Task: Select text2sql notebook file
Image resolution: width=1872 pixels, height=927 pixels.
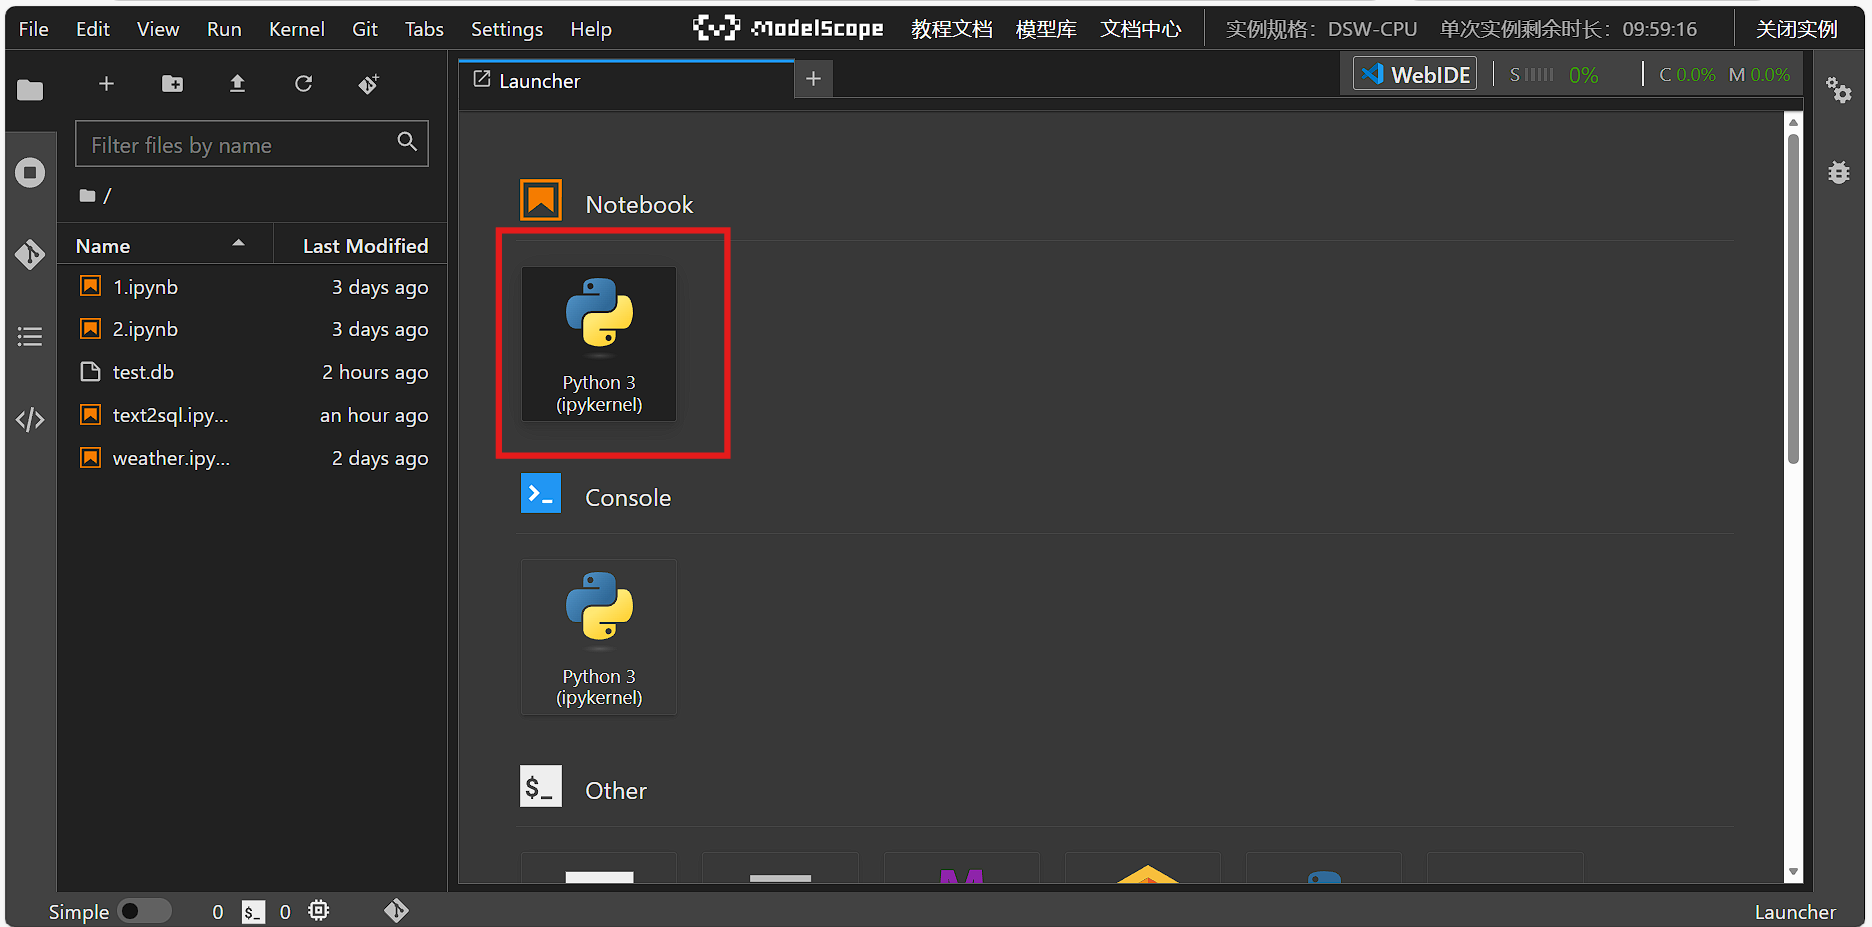Action: click(252, 415)
